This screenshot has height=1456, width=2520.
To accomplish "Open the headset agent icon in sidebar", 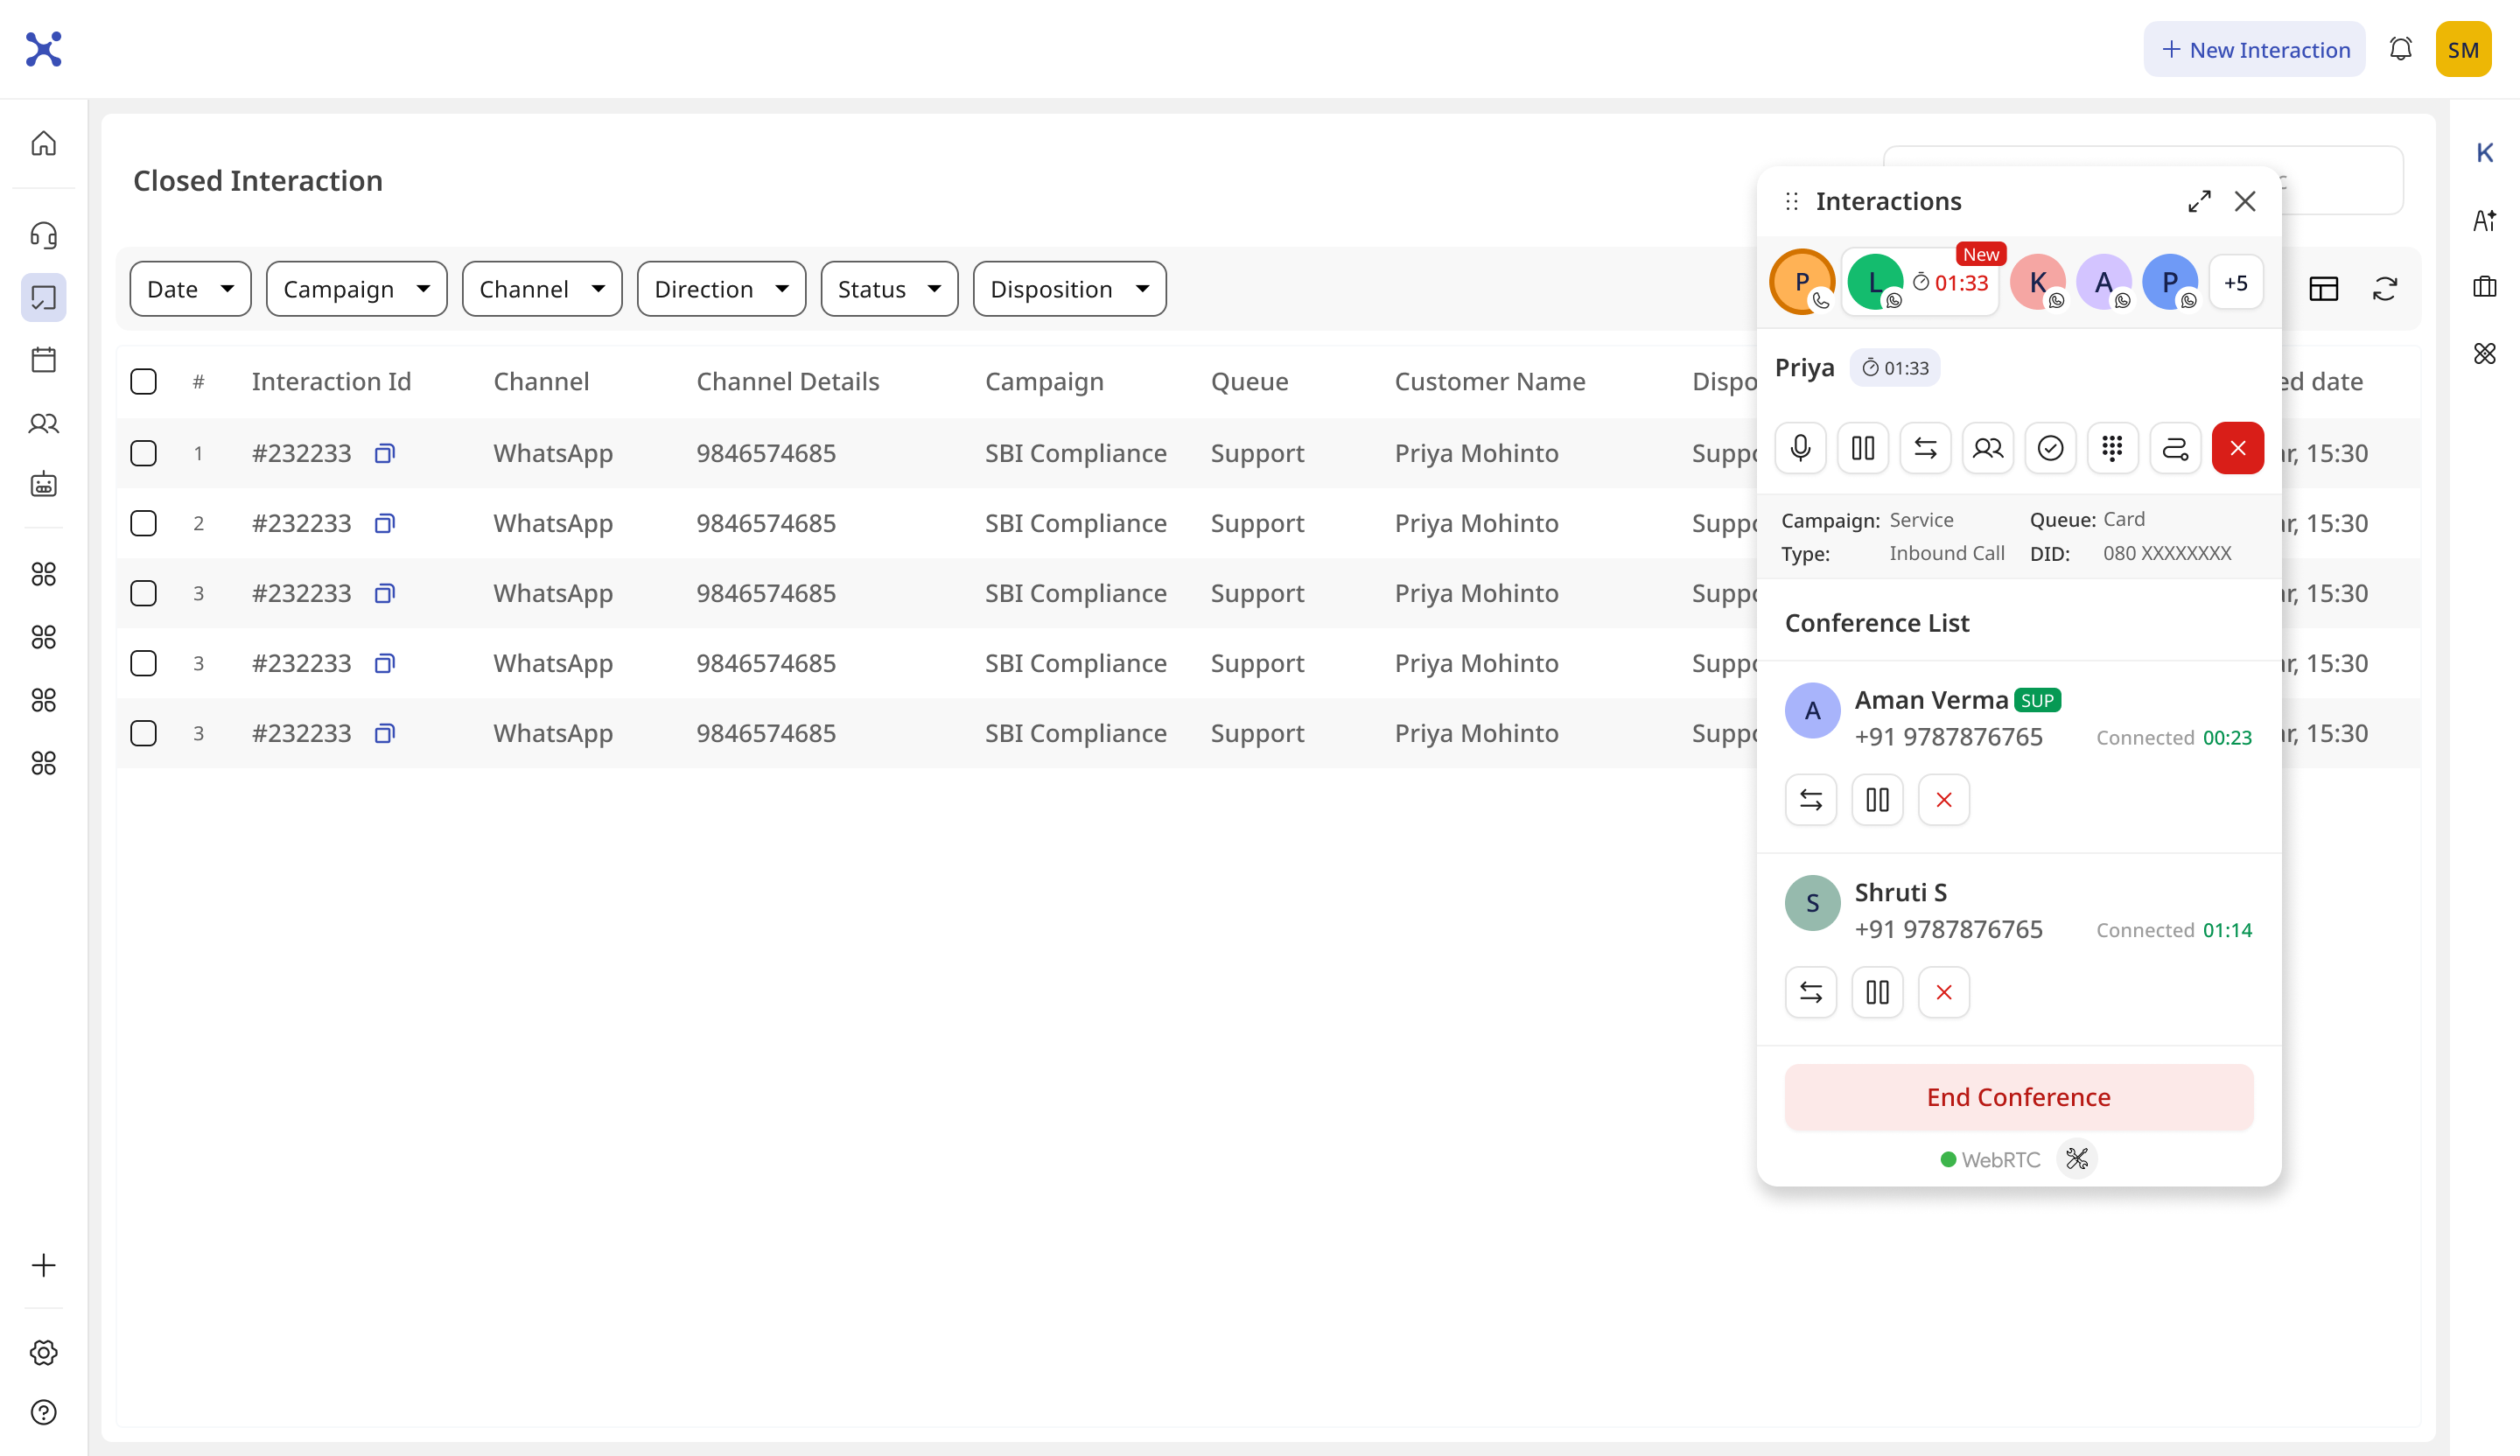I will click(43, 235).
